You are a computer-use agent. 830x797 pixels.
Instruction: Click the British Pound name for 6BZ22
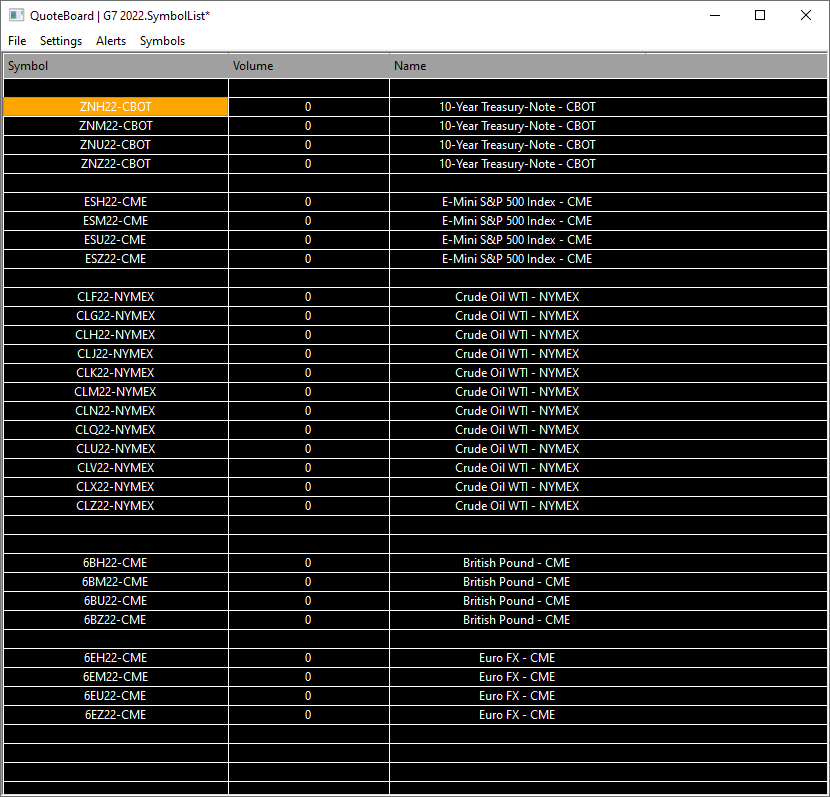(517, 620)
